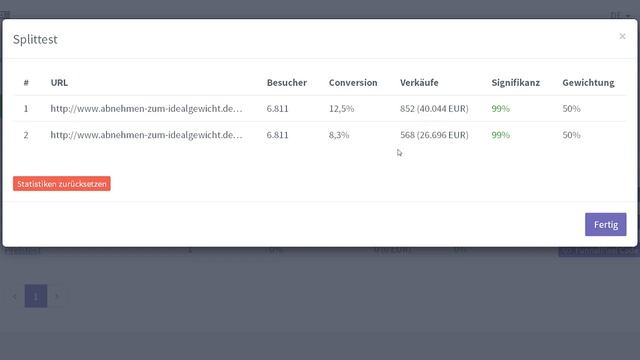Click next page arrow in background pagination

[57, 296]
